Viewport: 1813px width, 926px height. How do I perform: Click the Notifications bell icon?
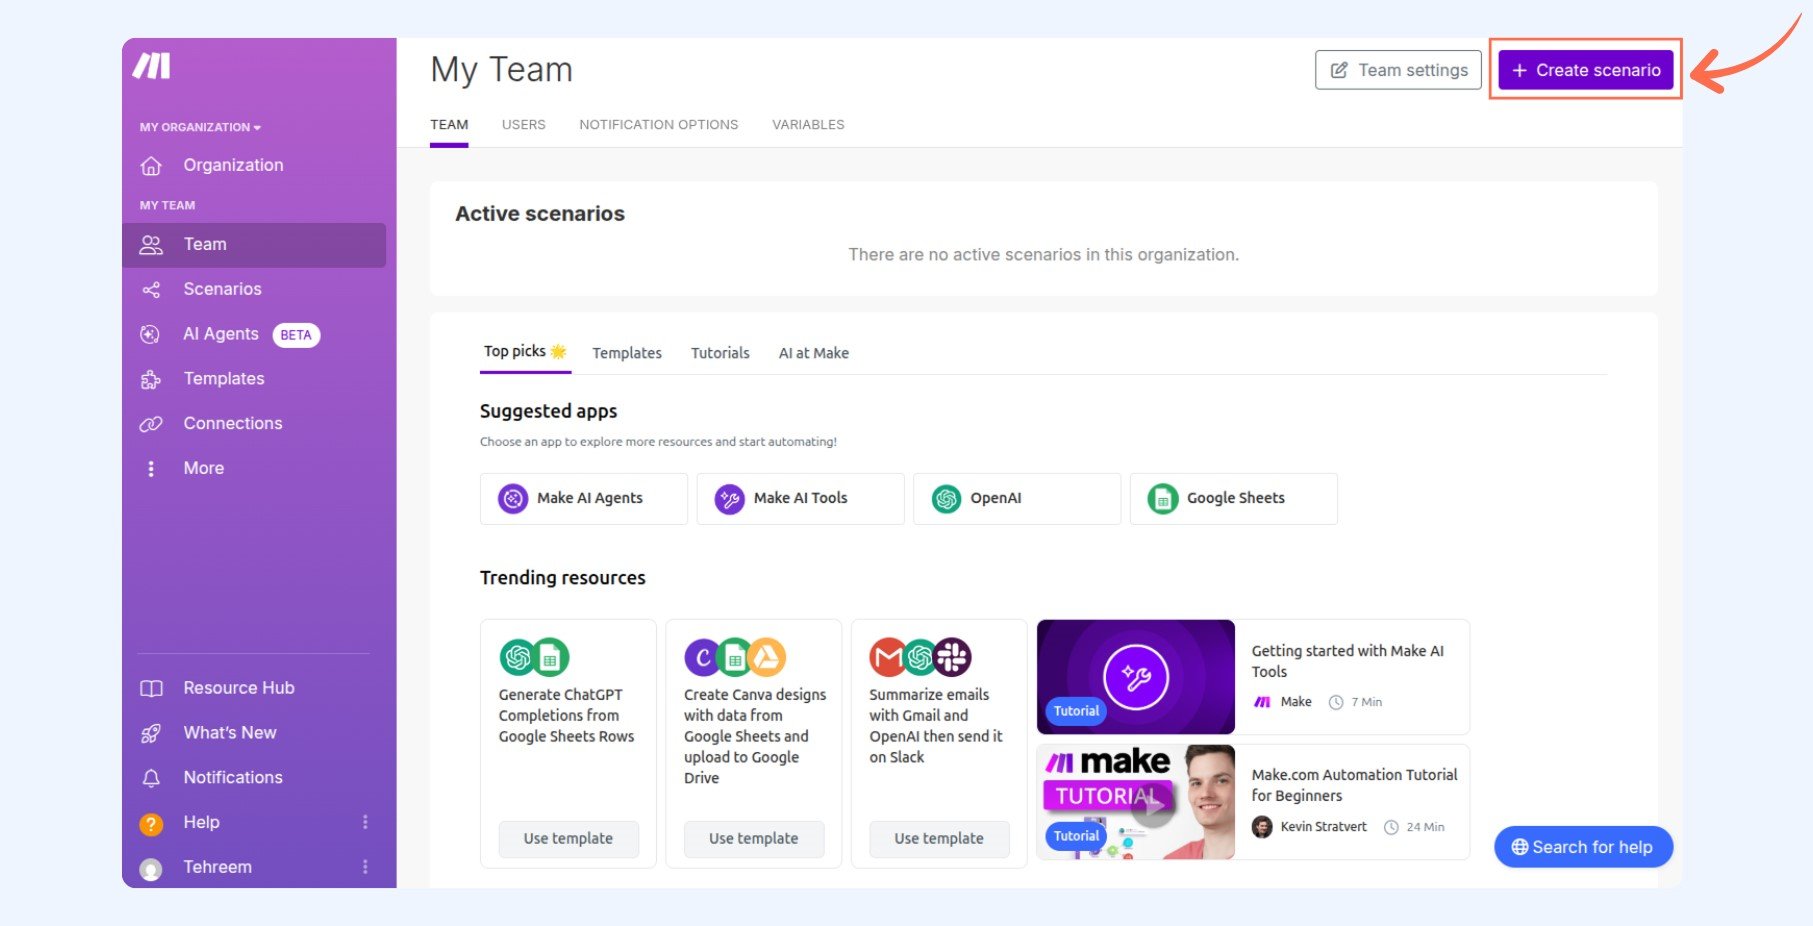tap(151, 778)
